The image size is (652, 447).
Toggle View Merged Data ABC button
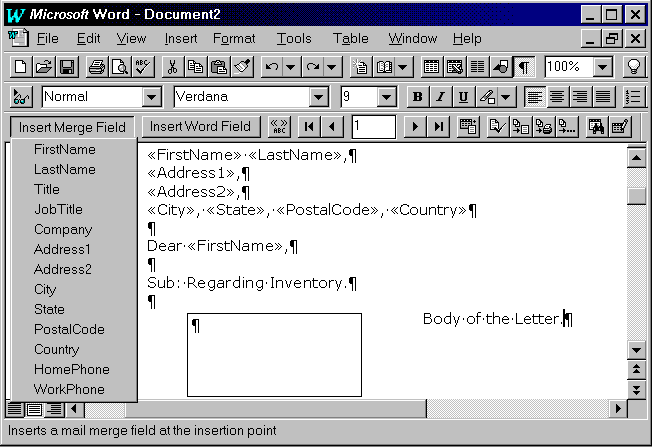[279, 126]
